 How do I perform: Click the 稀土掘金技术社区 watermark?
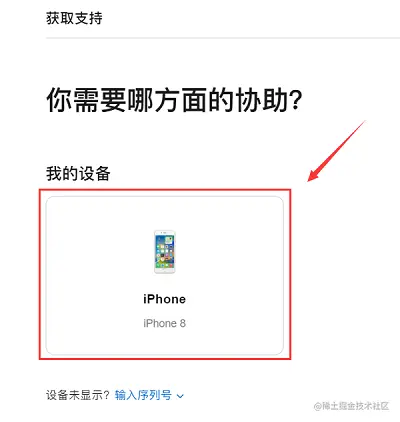click(351, 406)
